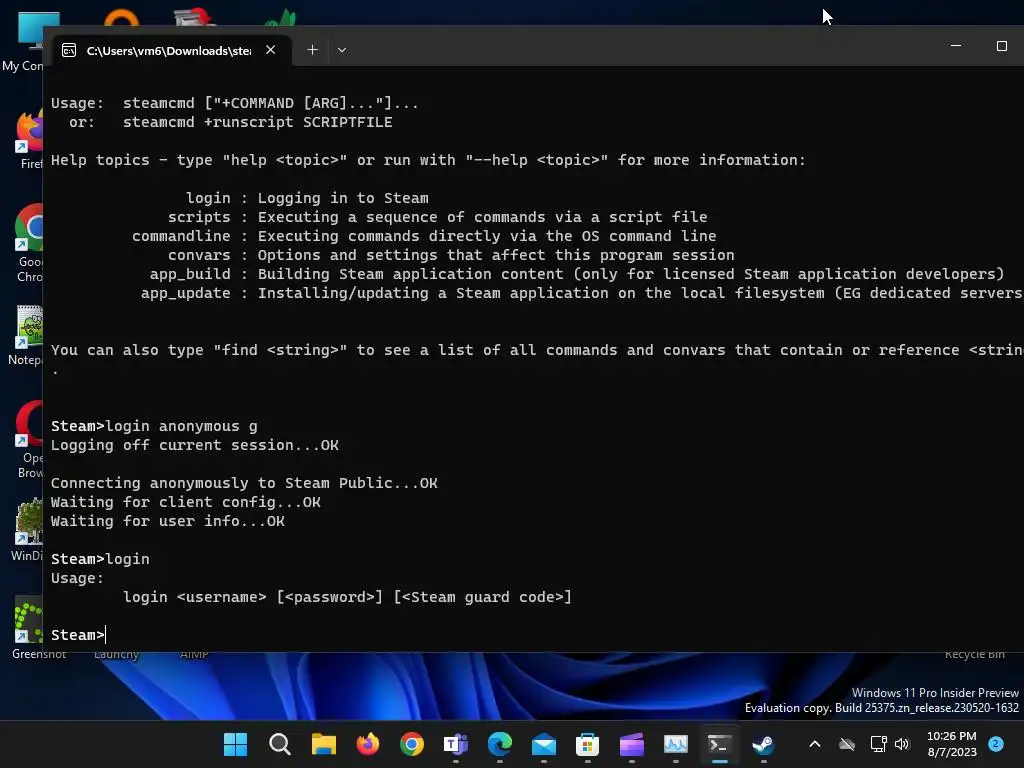
Task: Open volume control in system tray
Action: 902,744
